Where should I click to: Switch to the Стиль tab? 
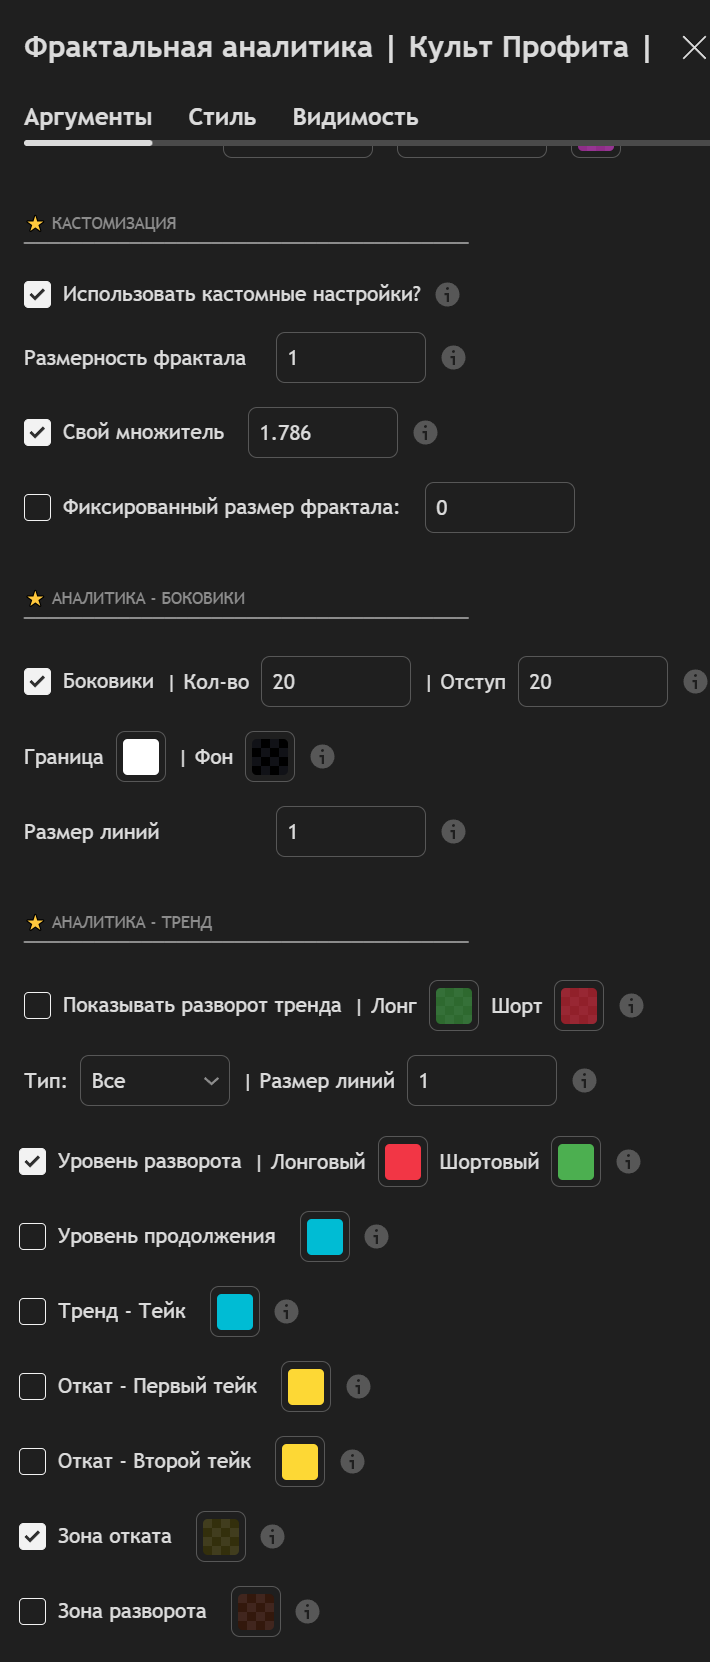click(222, 118)
